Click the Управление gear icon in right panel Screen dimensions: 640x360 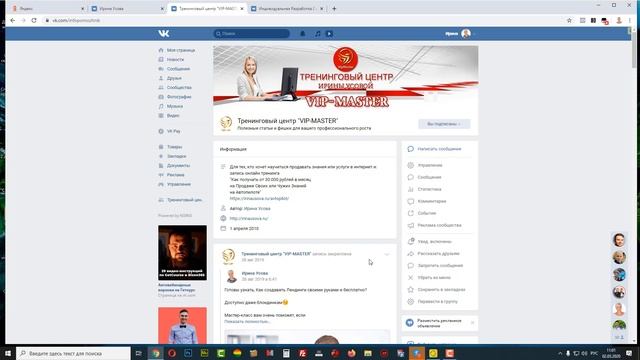(411, 165)
